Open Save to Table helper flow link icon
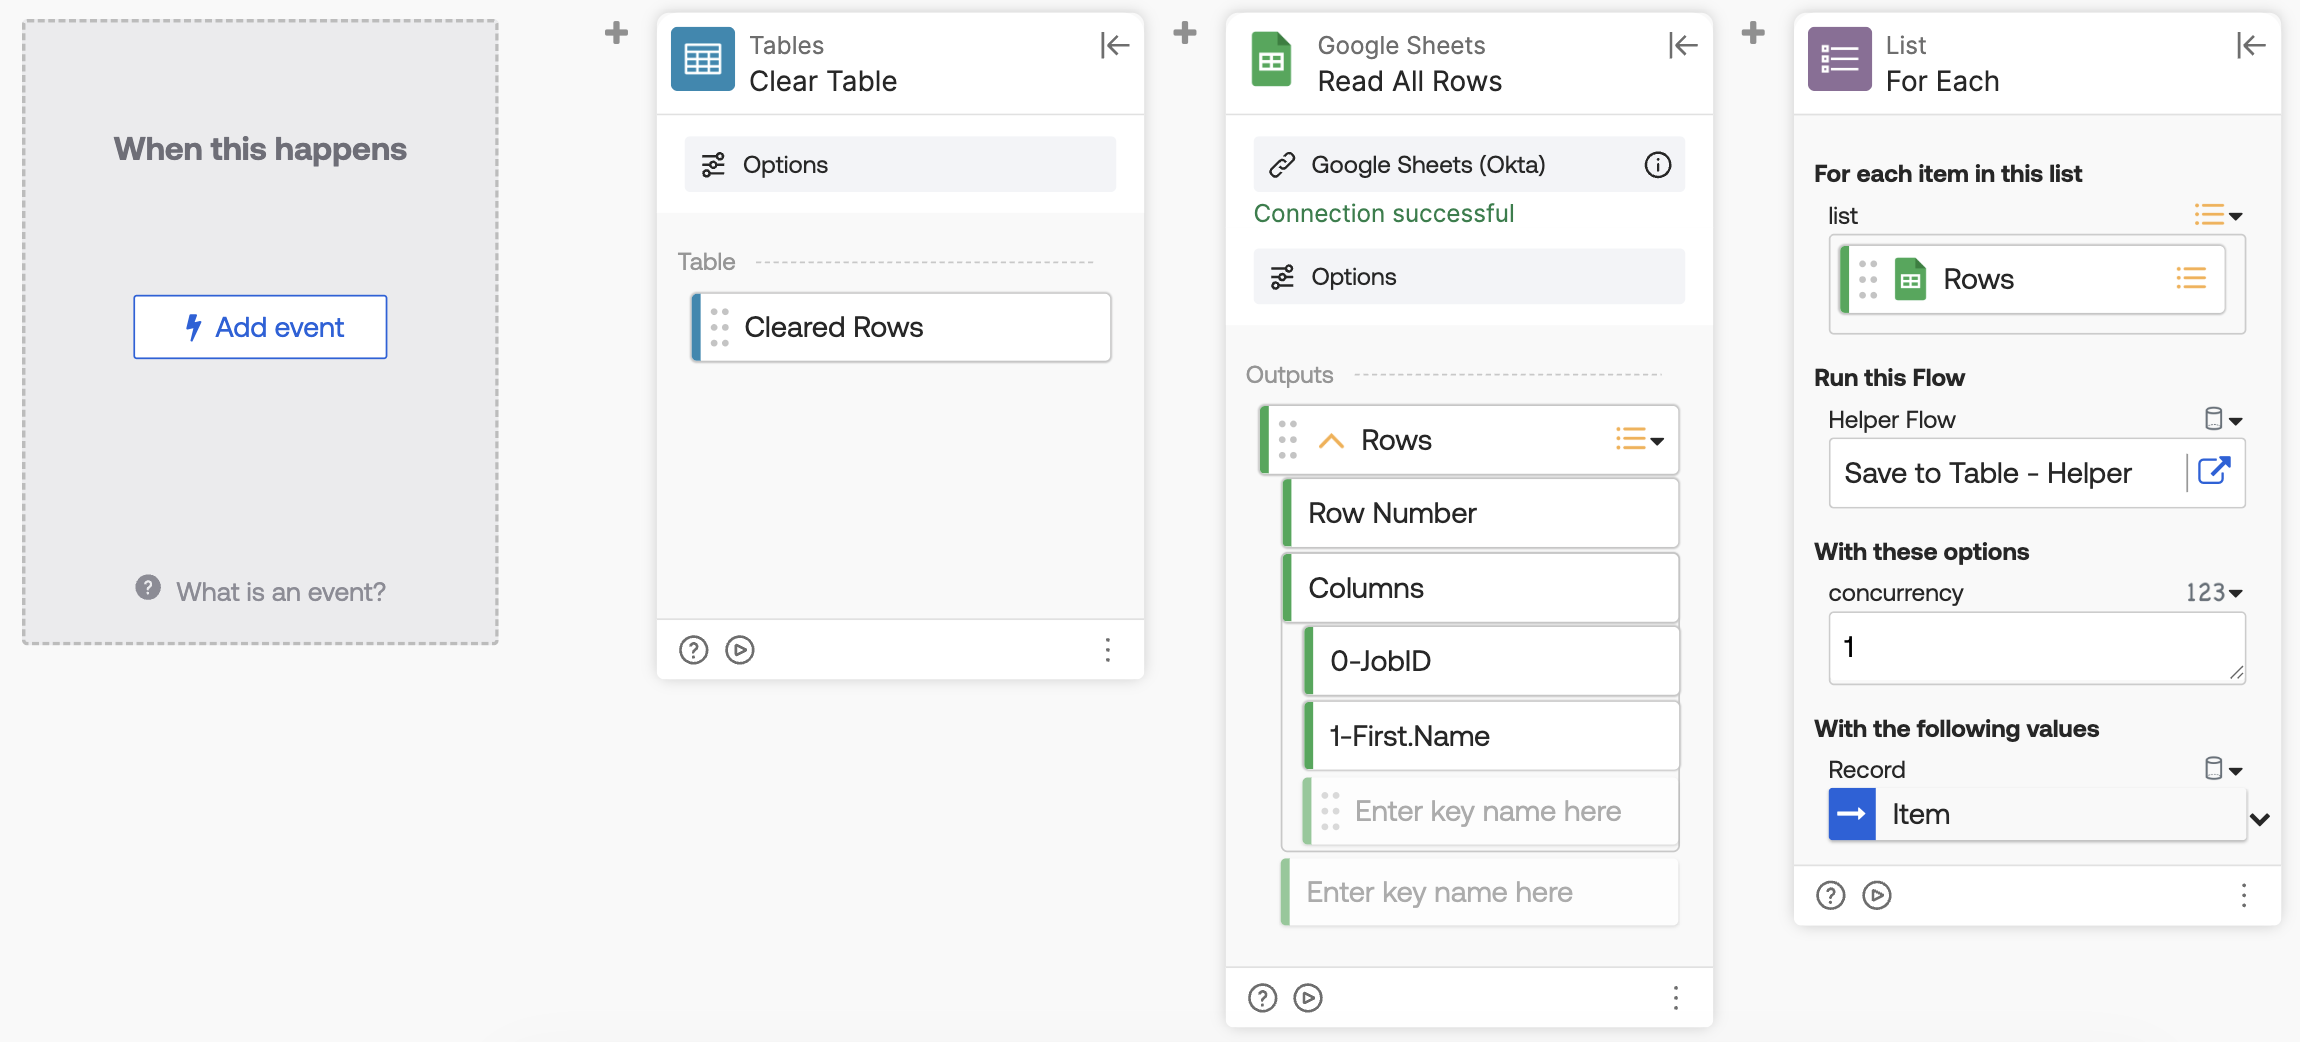 click(2214, 472)
